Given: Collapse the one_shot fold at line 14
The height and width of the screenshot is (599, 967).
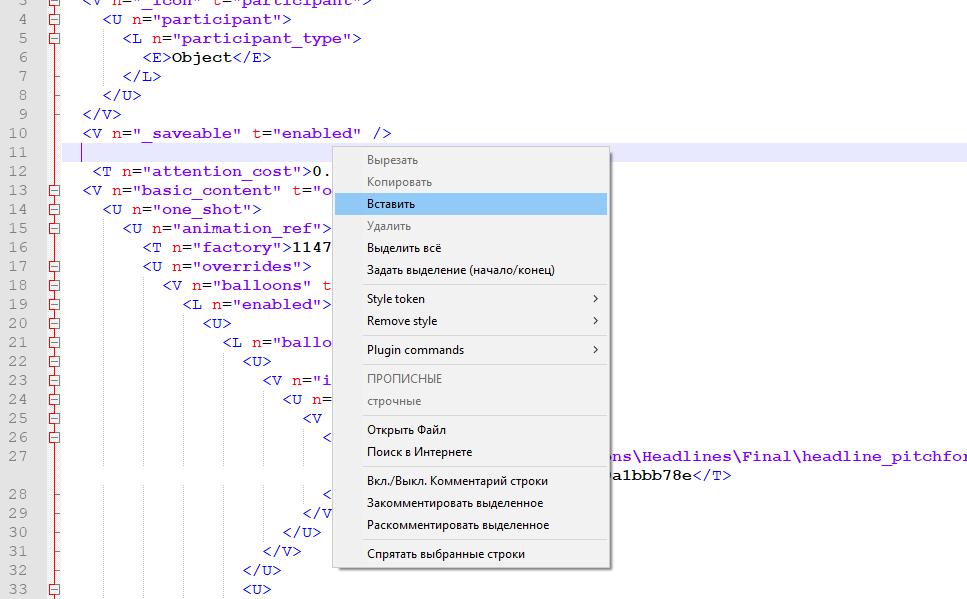Looking at the screenshot, I should pos(55,209).
